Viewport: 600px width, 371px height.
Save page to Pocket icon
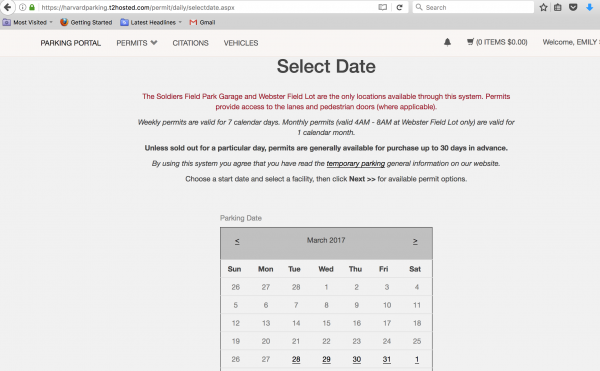[573, 7]
